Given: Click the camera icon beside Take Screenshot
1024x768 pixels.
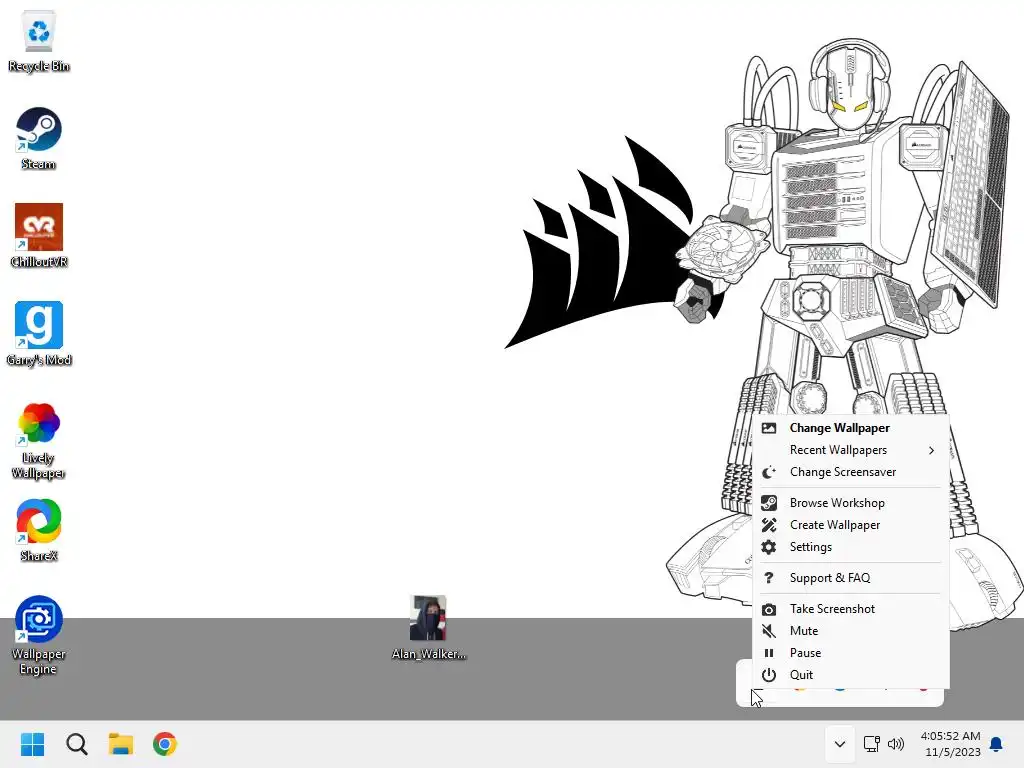Looking at the screenshot, I should 769,609.
